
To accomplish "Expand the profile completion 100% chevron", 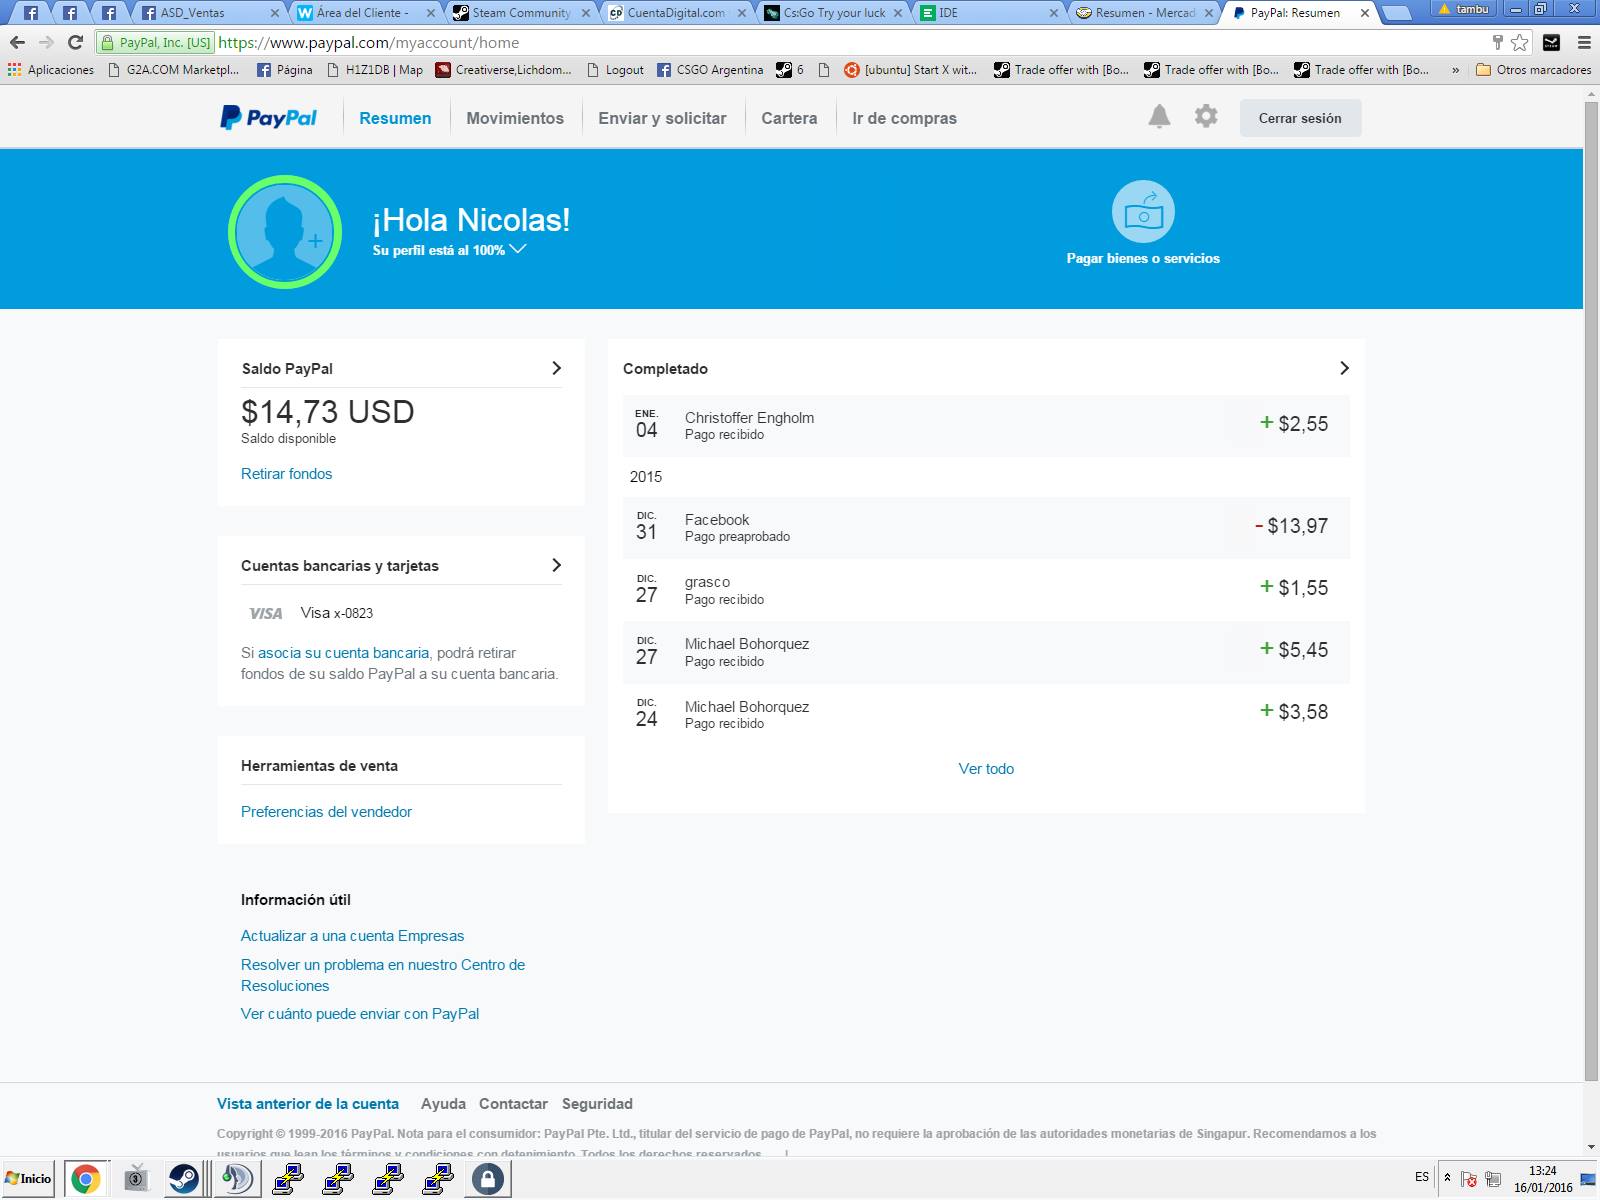I will click(518, 249).
